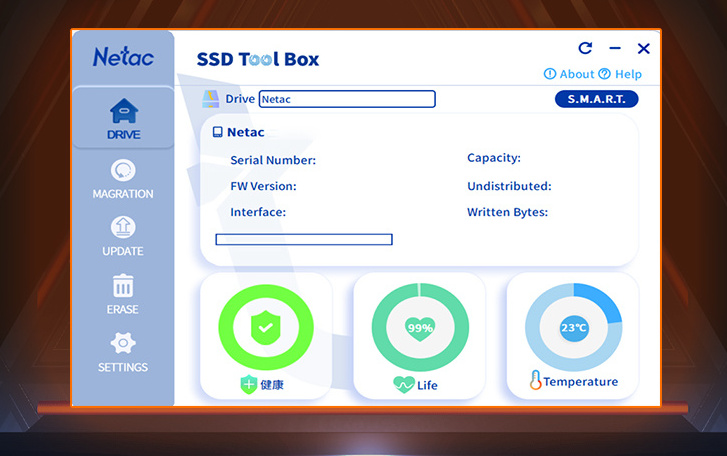Image resolution: width=727 pixels, height=456 pixels.
Task: Click the Help question mark icon
Action: coord(605,74)
